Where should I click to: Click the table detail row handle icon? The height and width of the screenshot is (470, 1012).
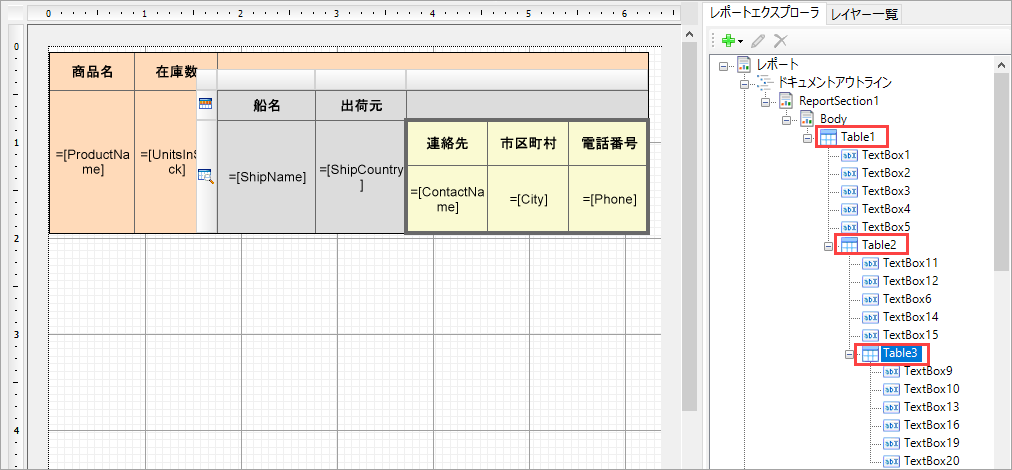point(206,176)
